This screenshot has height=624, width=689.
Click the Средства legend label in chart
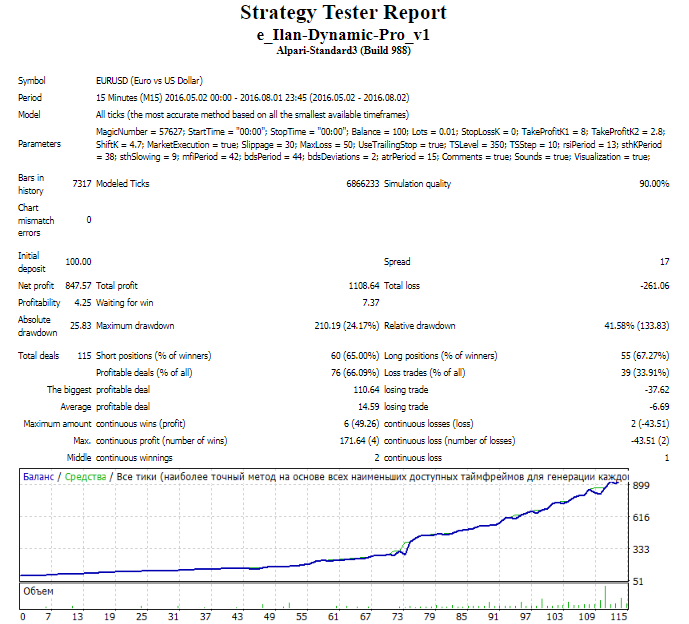(84, 477)
